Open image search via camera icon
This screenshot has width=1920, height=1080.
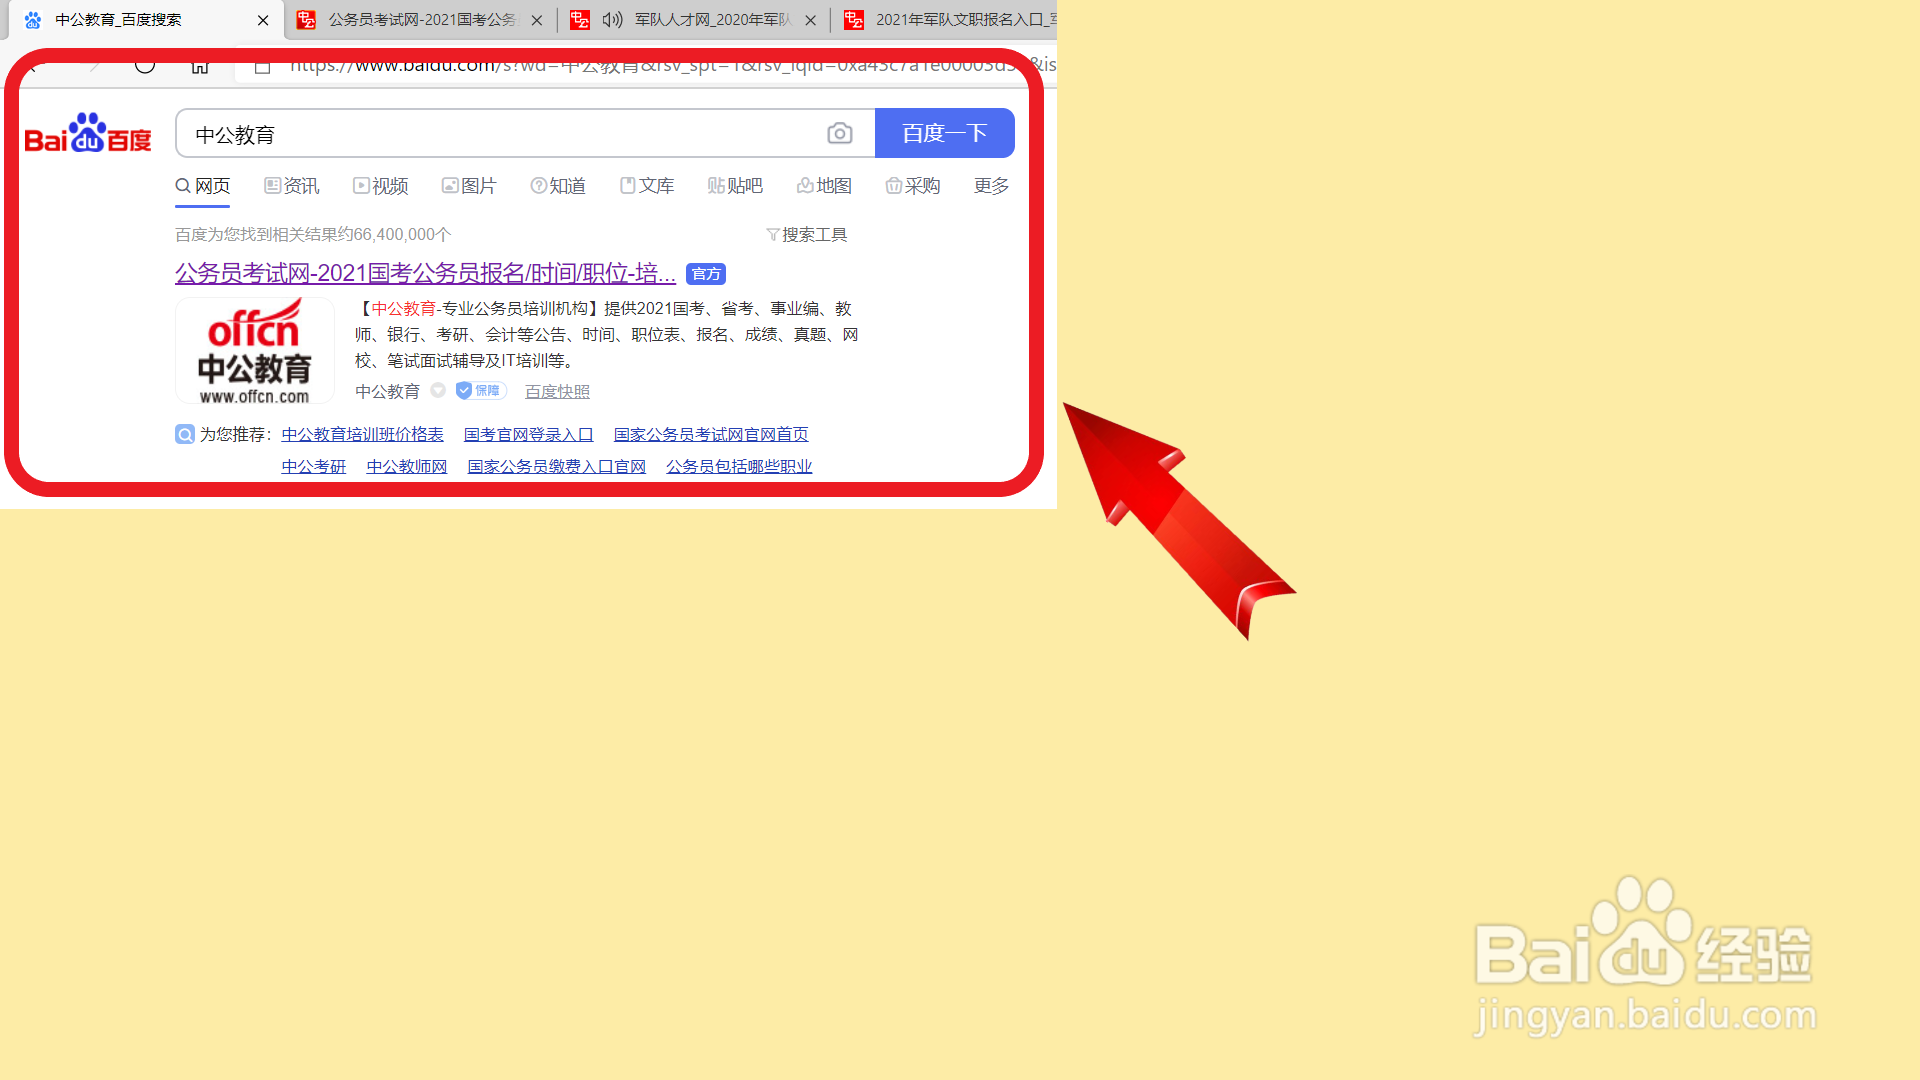pyautogui.click(x=840, y=133)
